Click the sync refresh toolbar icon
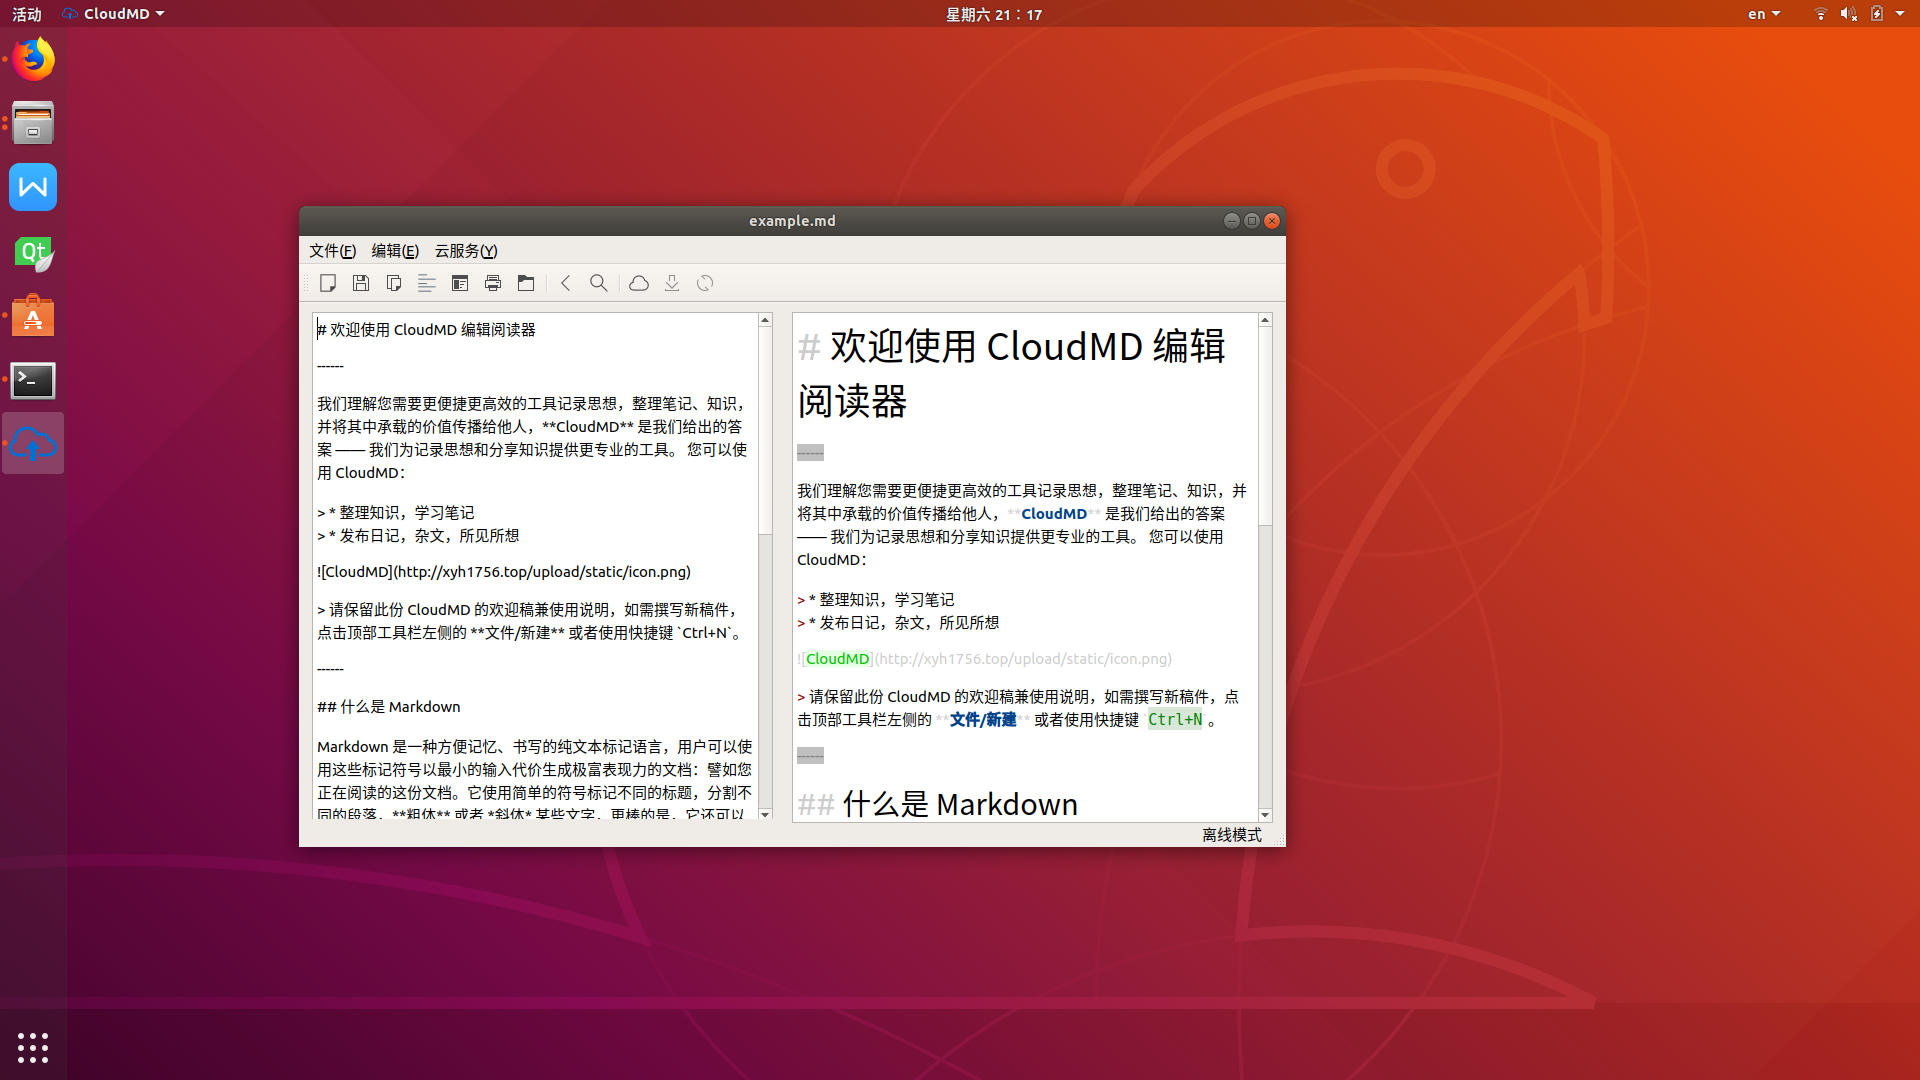The height and width of the screenshot is (1080, 1920). tap(705, 283)
